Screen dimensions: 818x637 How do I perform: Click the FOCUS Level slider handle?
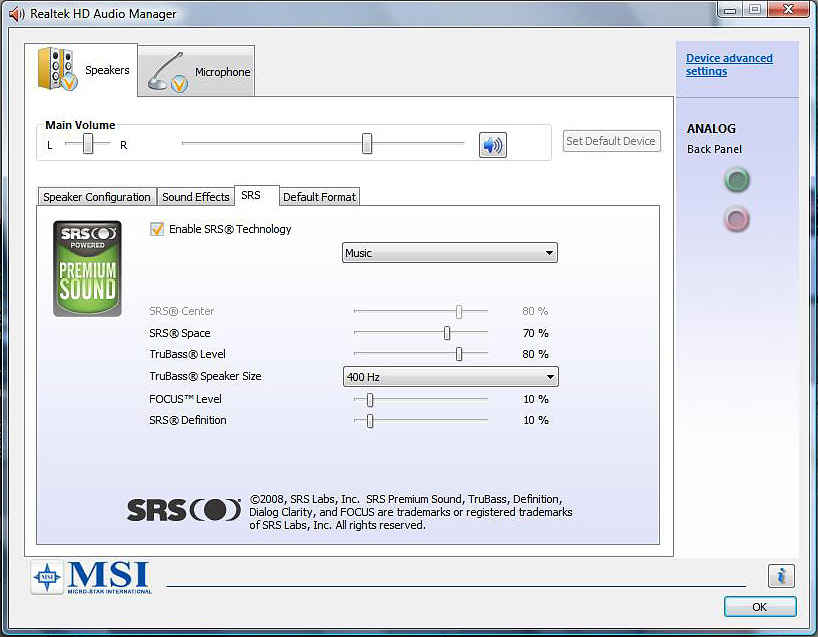pos(370,400)
